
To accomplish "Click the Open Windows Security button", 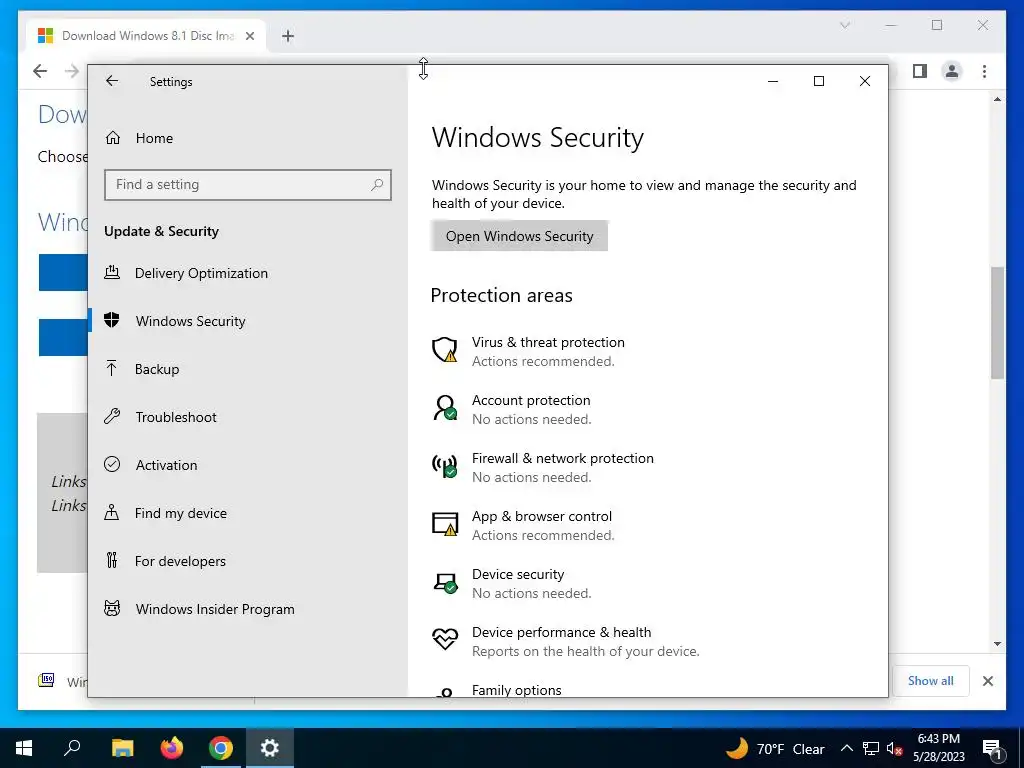I will coord(519,236).
